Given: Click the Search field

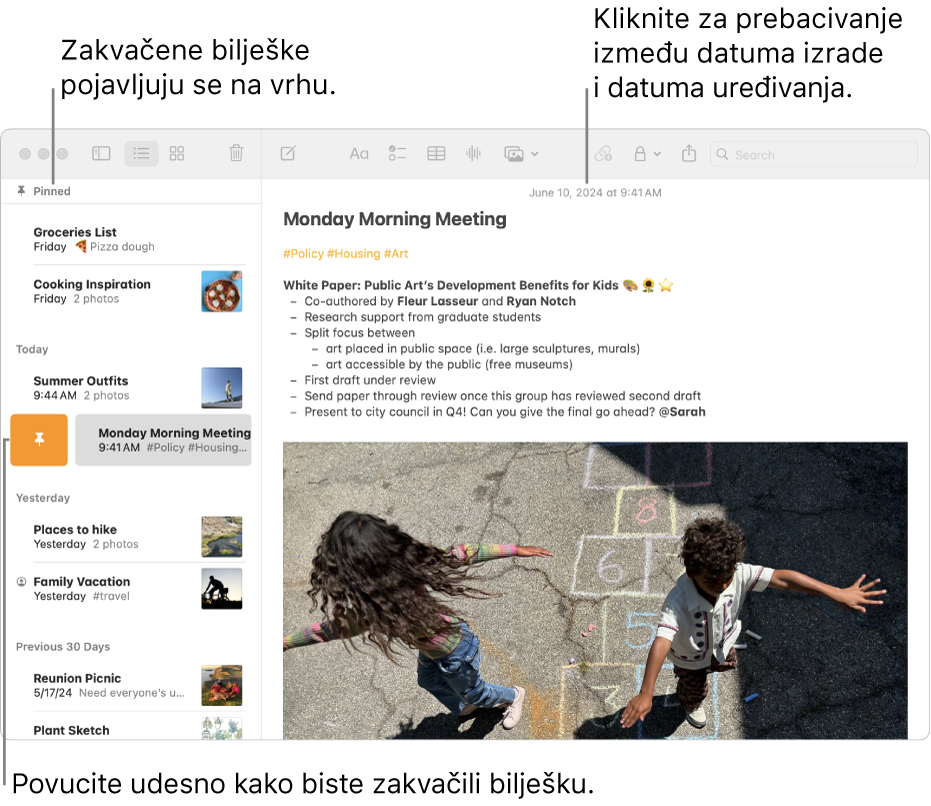Looking at the screenshot, I should pyautogui.click(x=813, y=154).
